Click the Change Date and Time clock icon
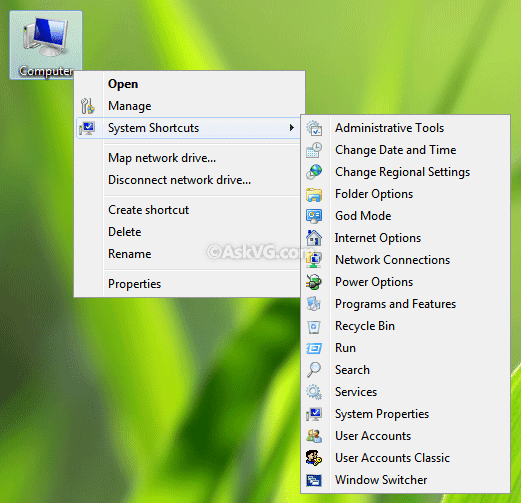Screen dimensions: 521x503 click(x=314, y=150)
